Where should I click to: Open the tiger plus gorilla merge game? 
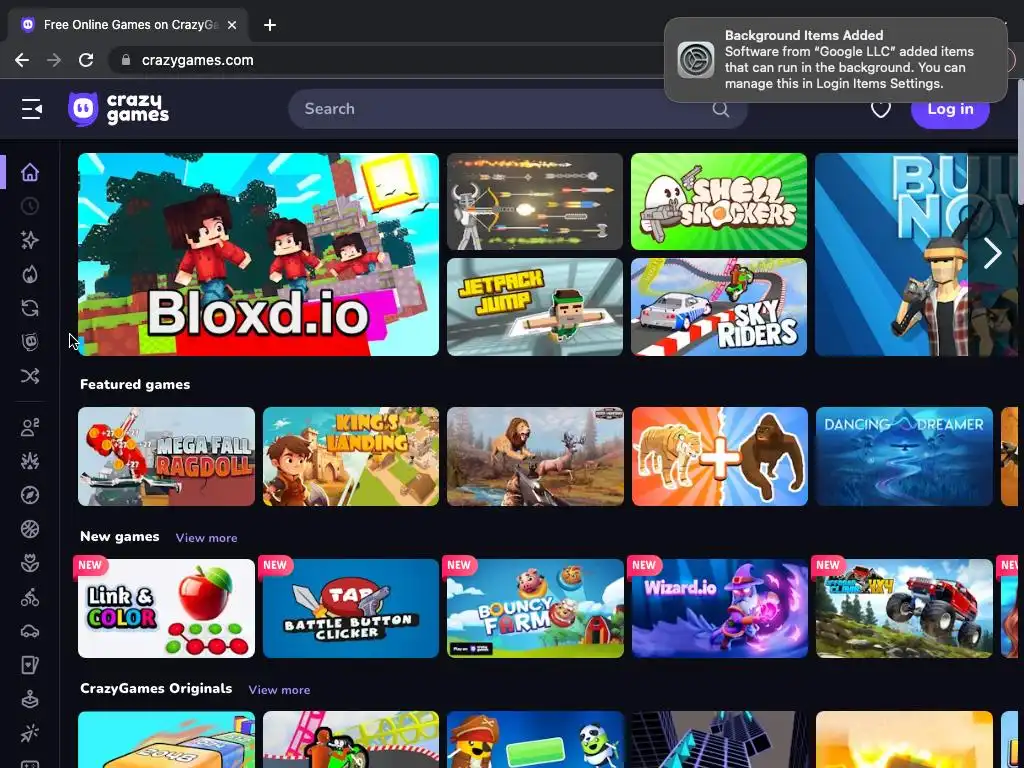[720, 456]
